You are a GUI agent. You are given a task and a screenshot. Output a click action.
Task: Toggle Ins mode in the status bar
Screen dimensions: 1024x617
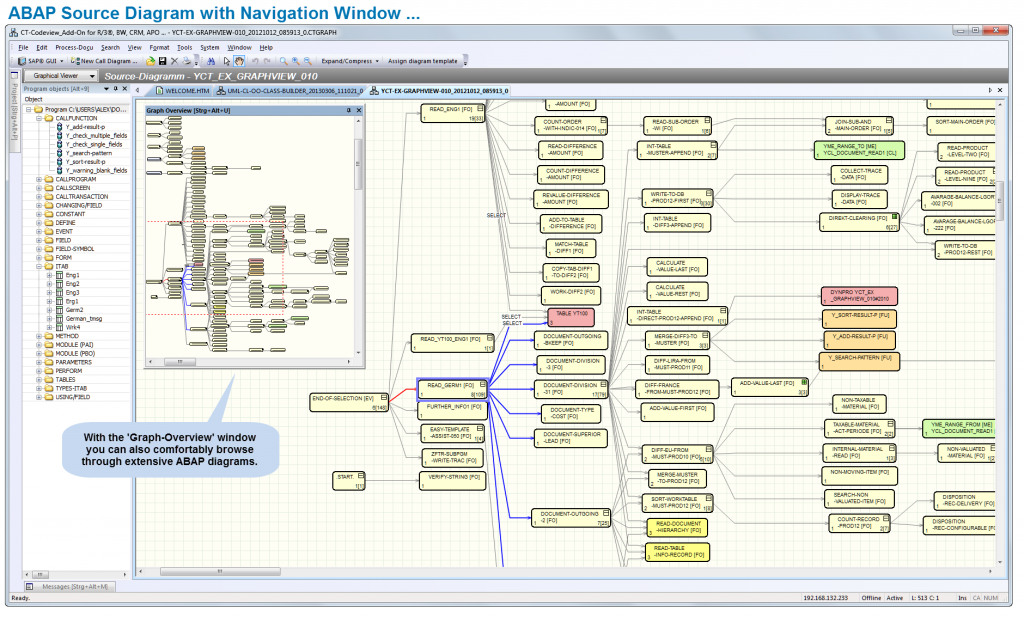point(962,599)
